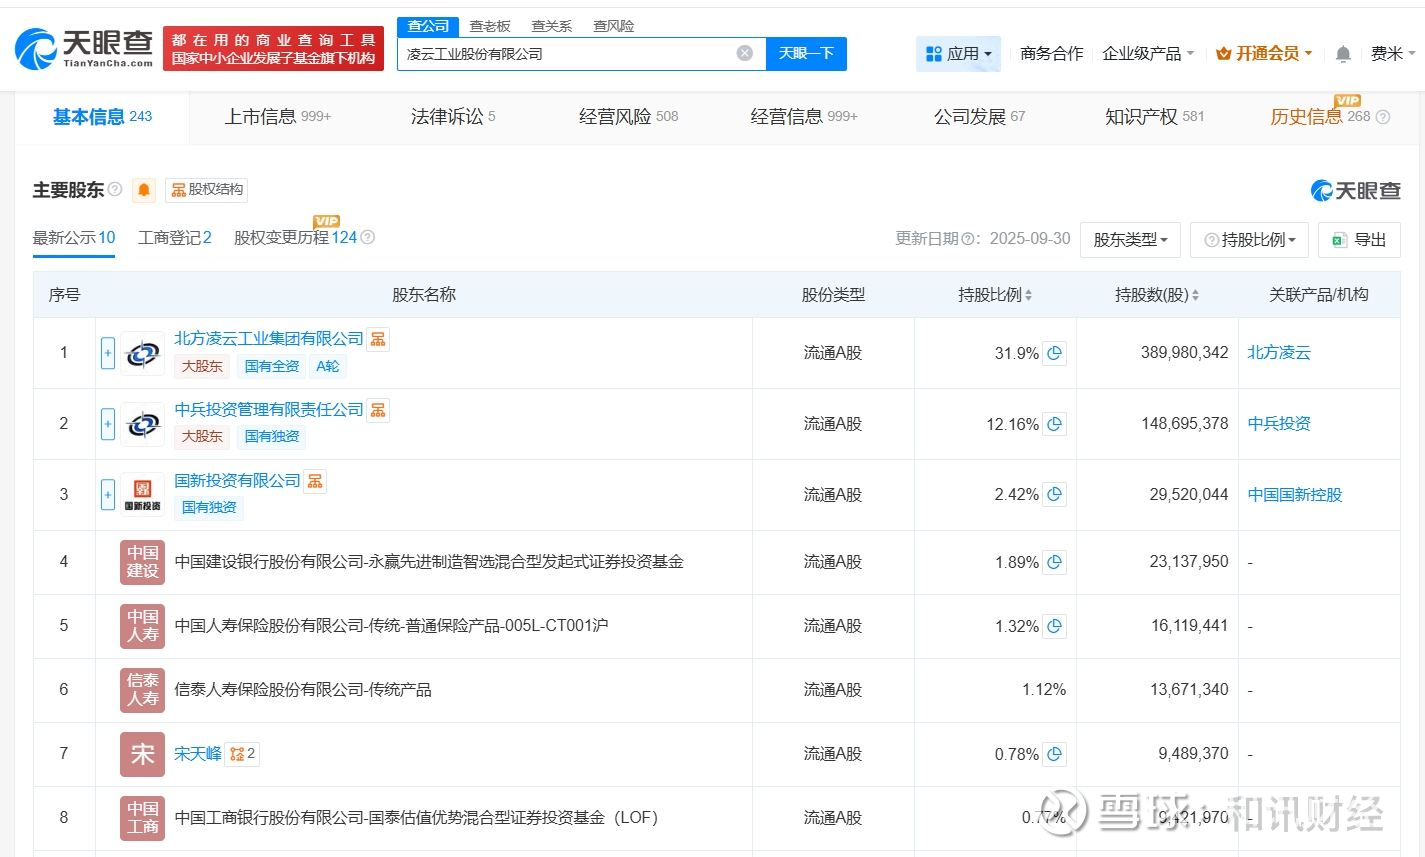Click the help icon beside 股权变更历程
1425x857 pixels.
368,238
